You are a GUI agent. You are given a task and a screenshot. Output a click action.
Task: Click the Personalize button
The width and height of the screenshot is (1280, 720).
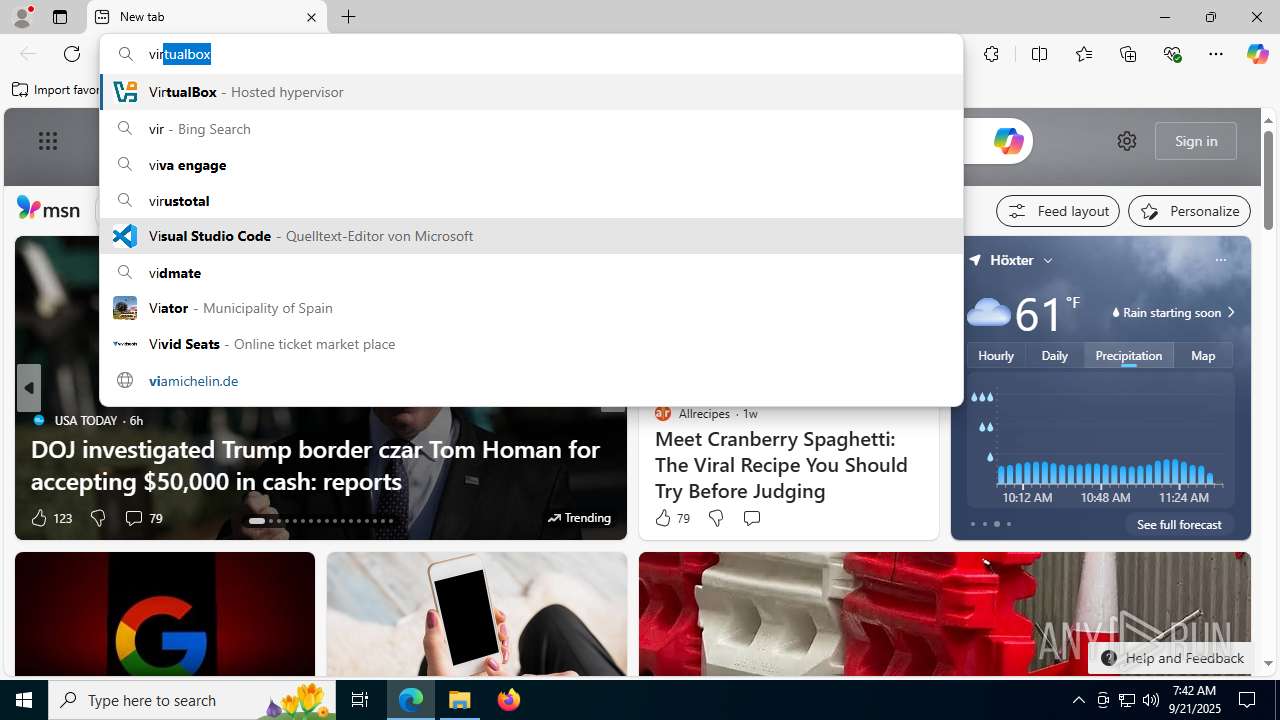pos(1189,211)
